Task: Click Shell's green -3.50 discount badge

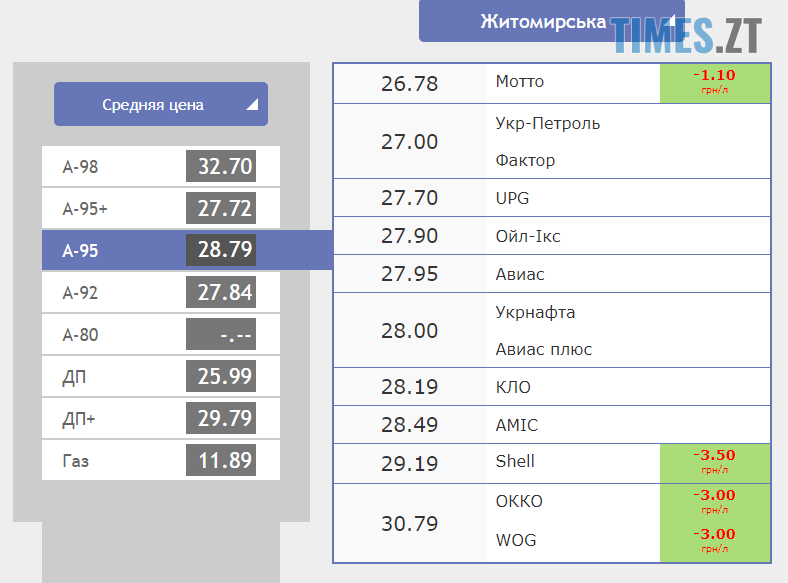Action: click(714, 461)
